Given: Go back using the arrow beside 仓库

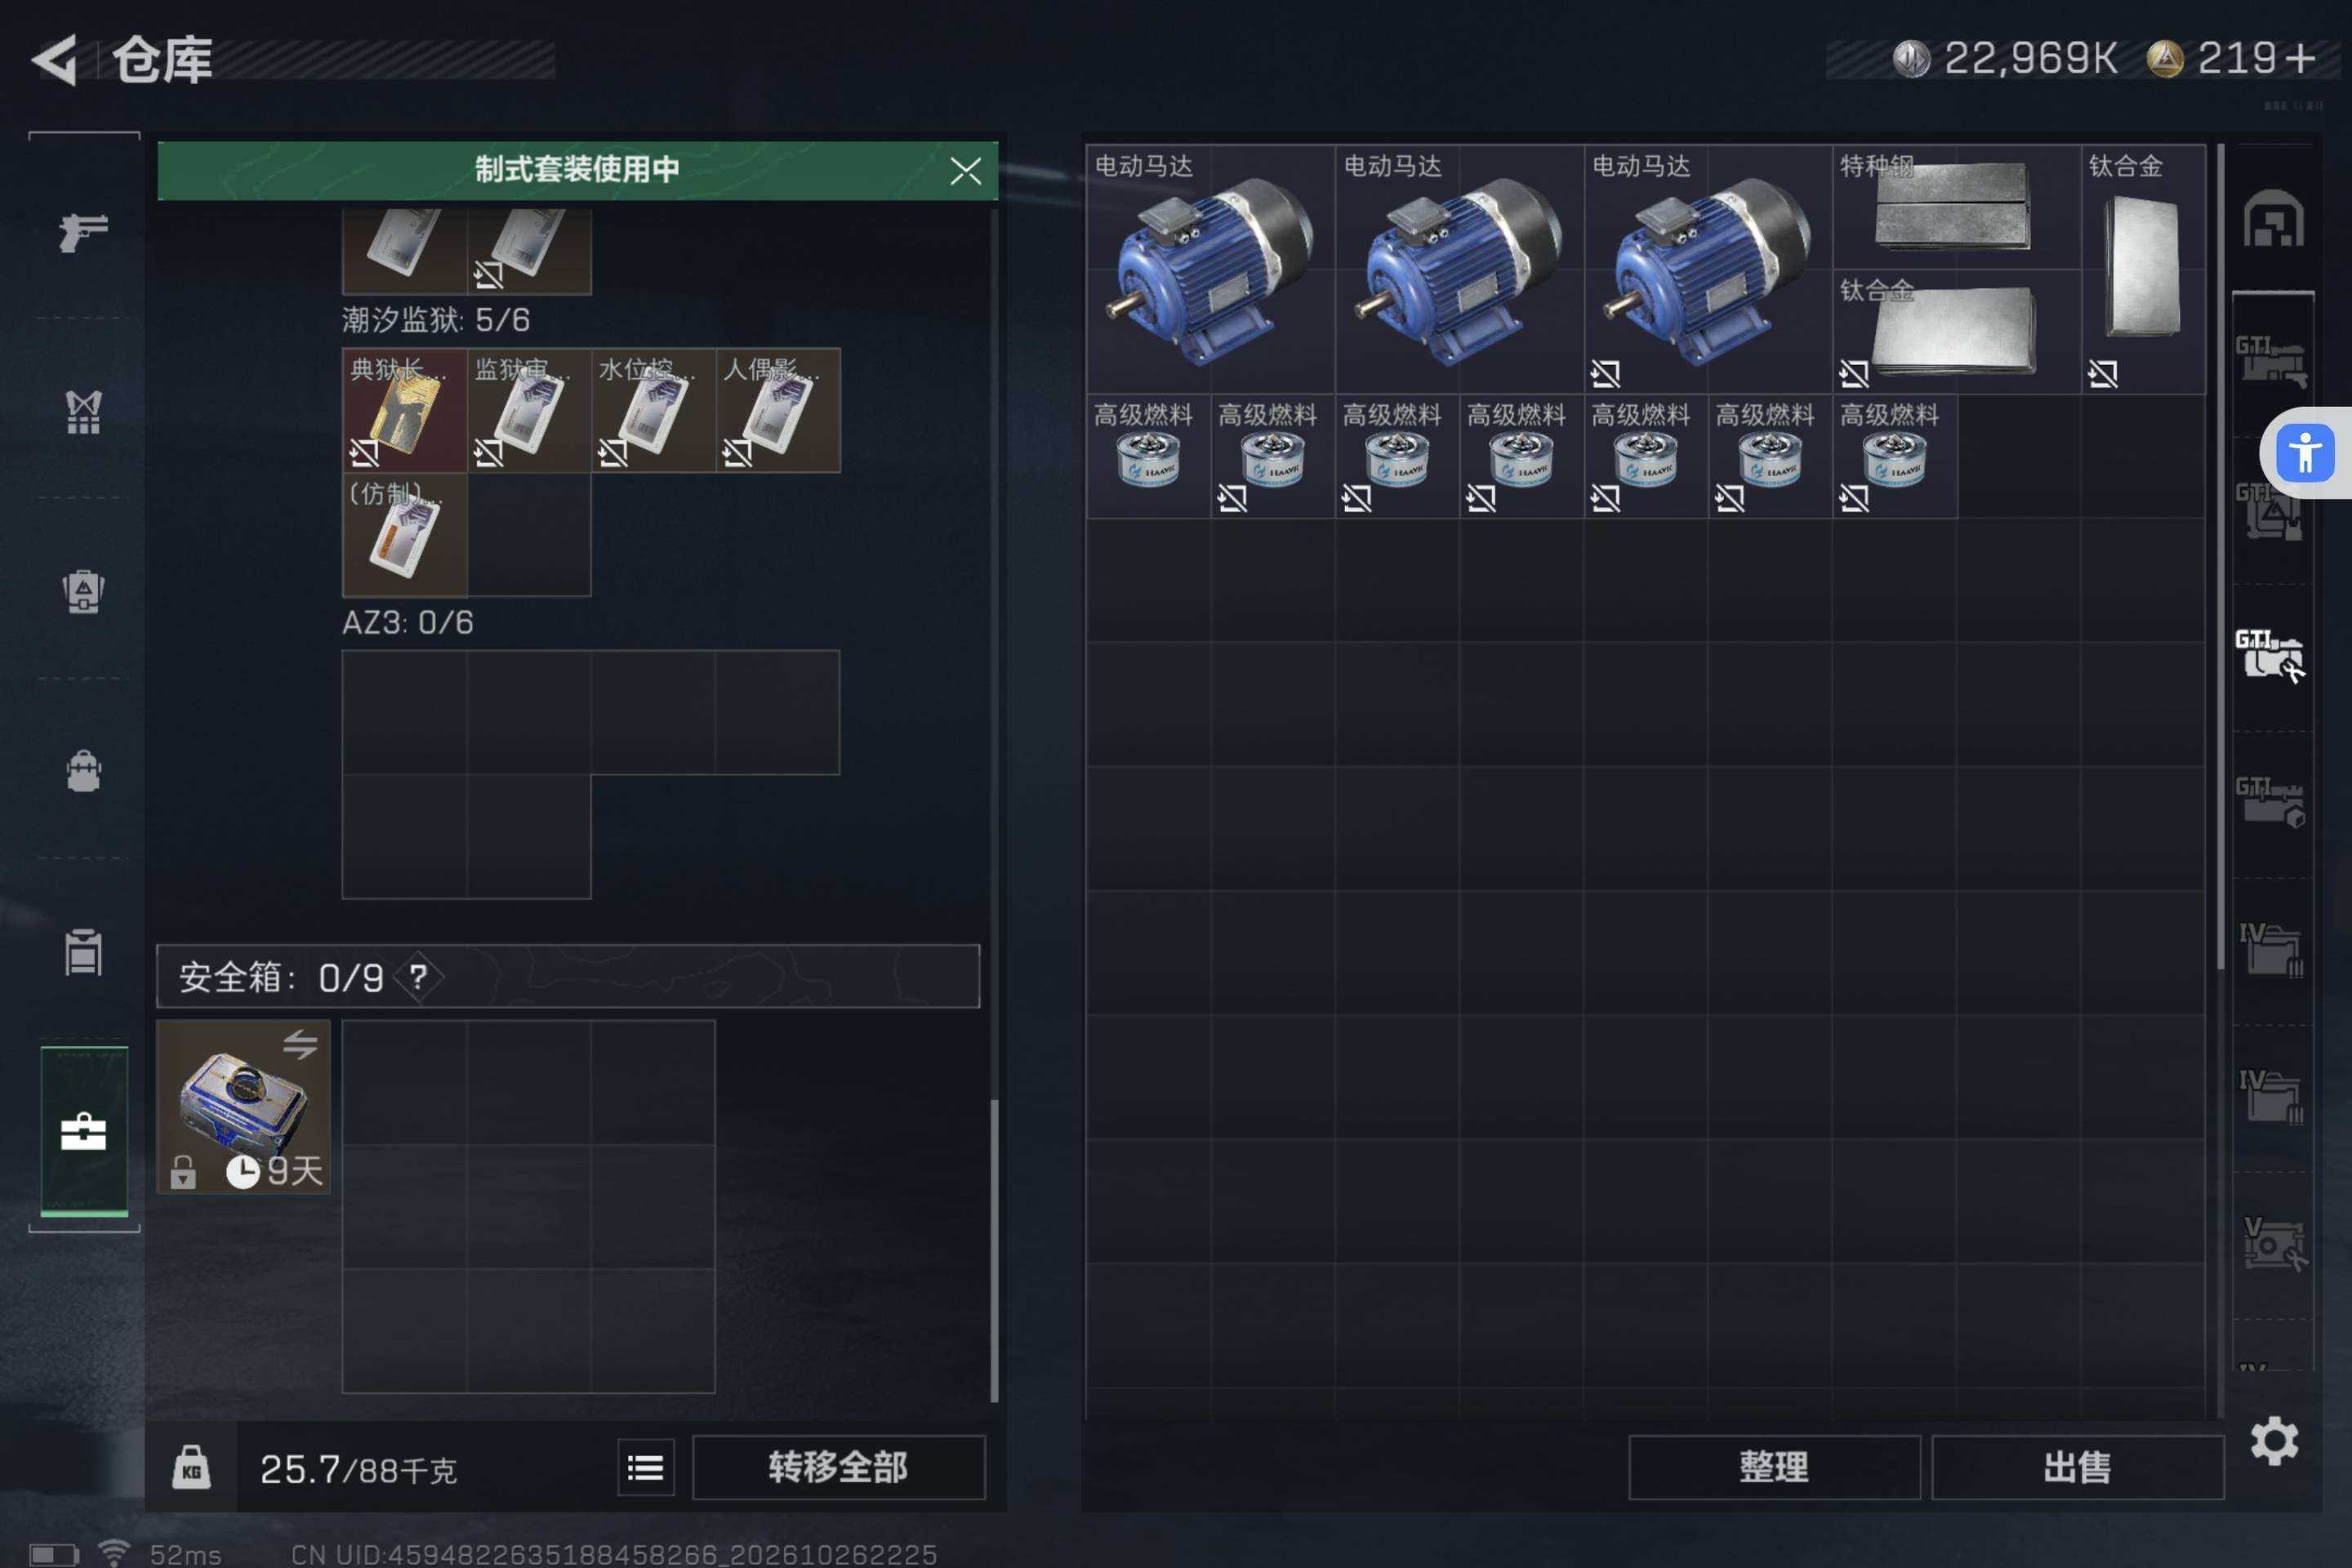Looking at the screenshot, I should [55, 60].
